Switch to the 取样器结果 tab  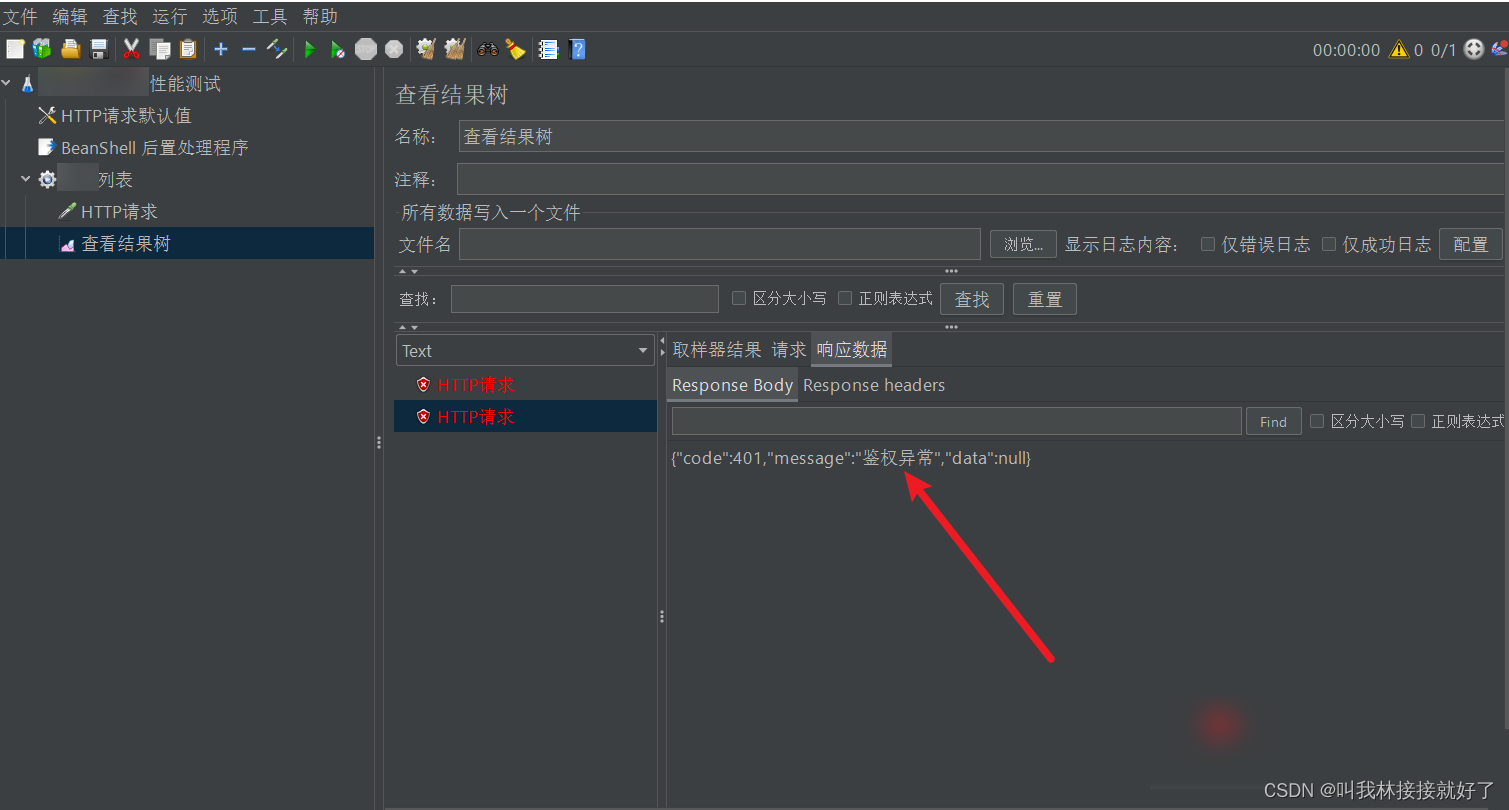(x=717, y=350)
